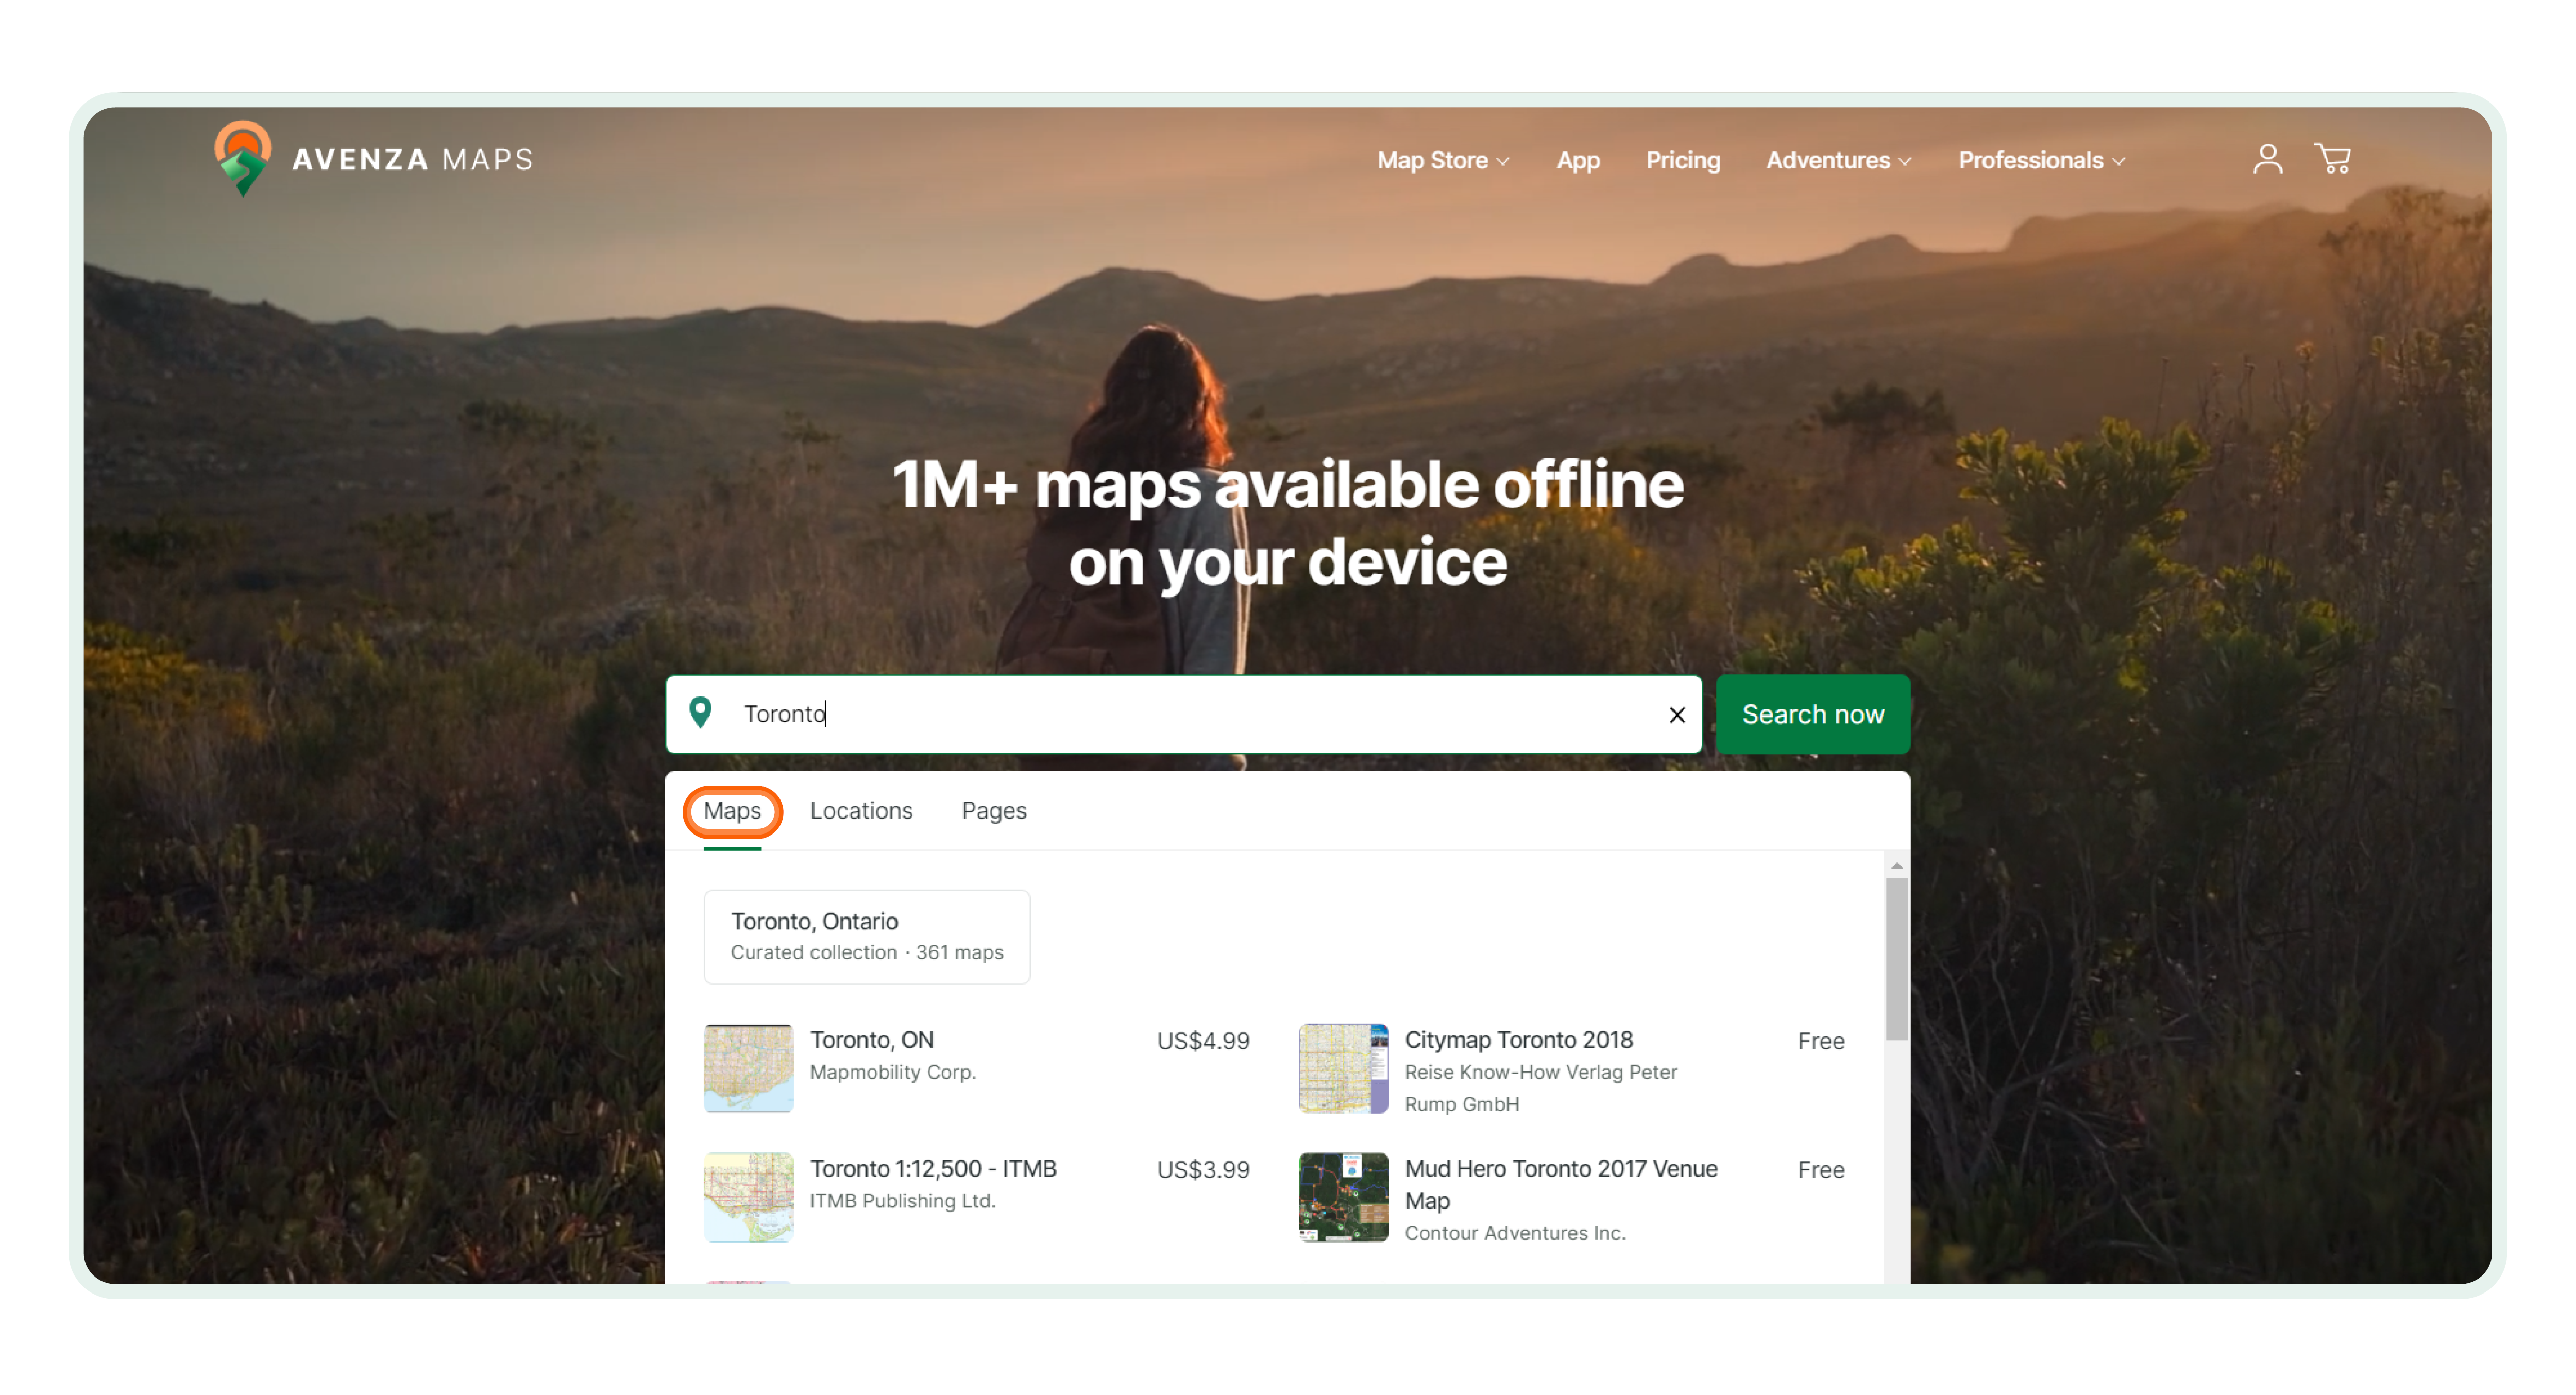The height and width of the screenshot is (1395, 2576).
Task: Click the Free label beside Citymap Toronto
Action: click(1820, 1040)
